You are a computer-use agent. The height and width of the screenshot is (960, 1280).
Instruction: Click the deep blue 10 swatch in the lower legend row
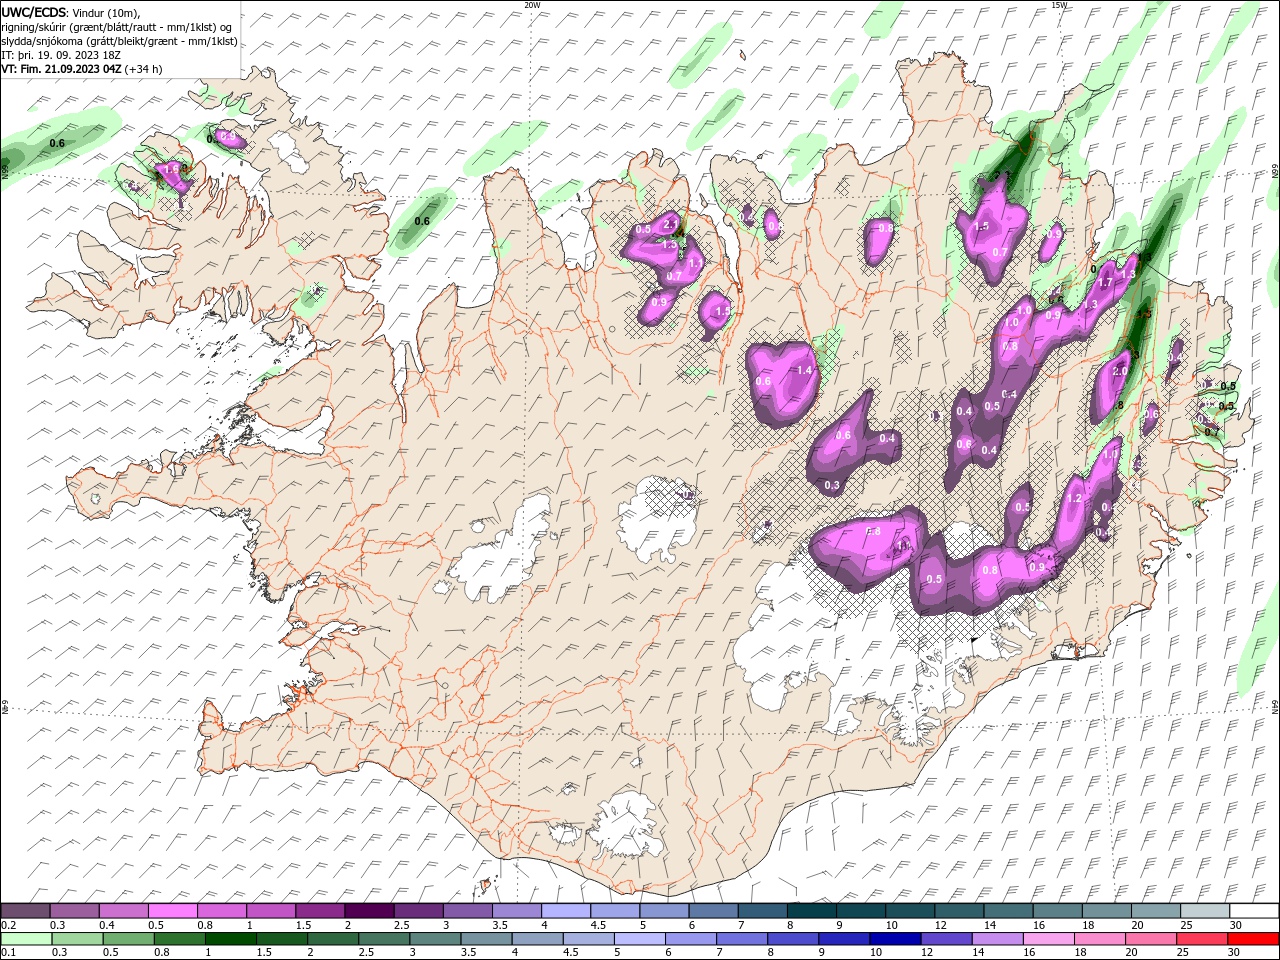895,939
